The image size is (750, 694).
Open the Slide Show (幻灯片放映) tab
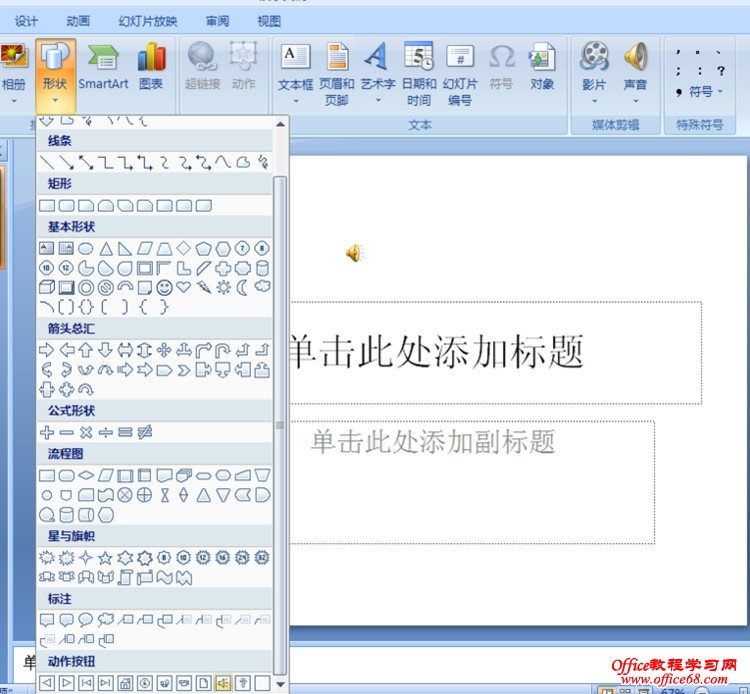[x=148, y=21]
